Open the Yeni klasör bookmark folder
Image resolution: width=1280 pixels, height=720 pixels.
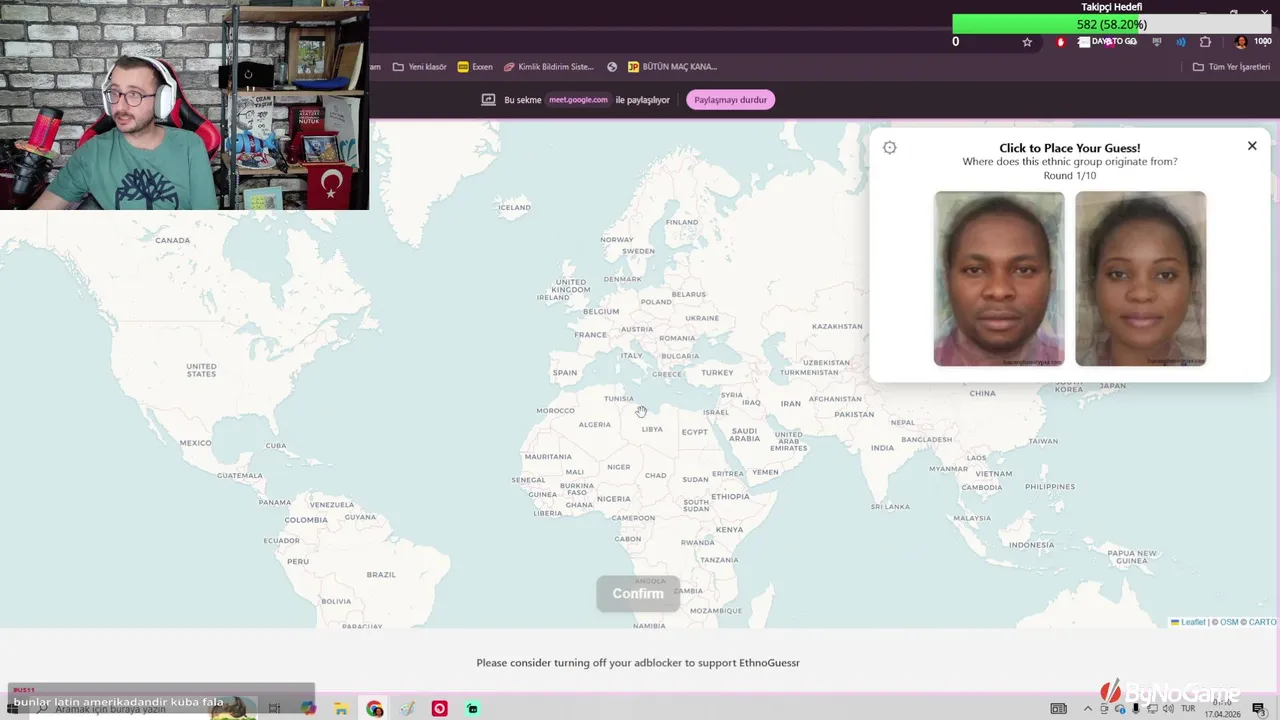click(420, 67)
